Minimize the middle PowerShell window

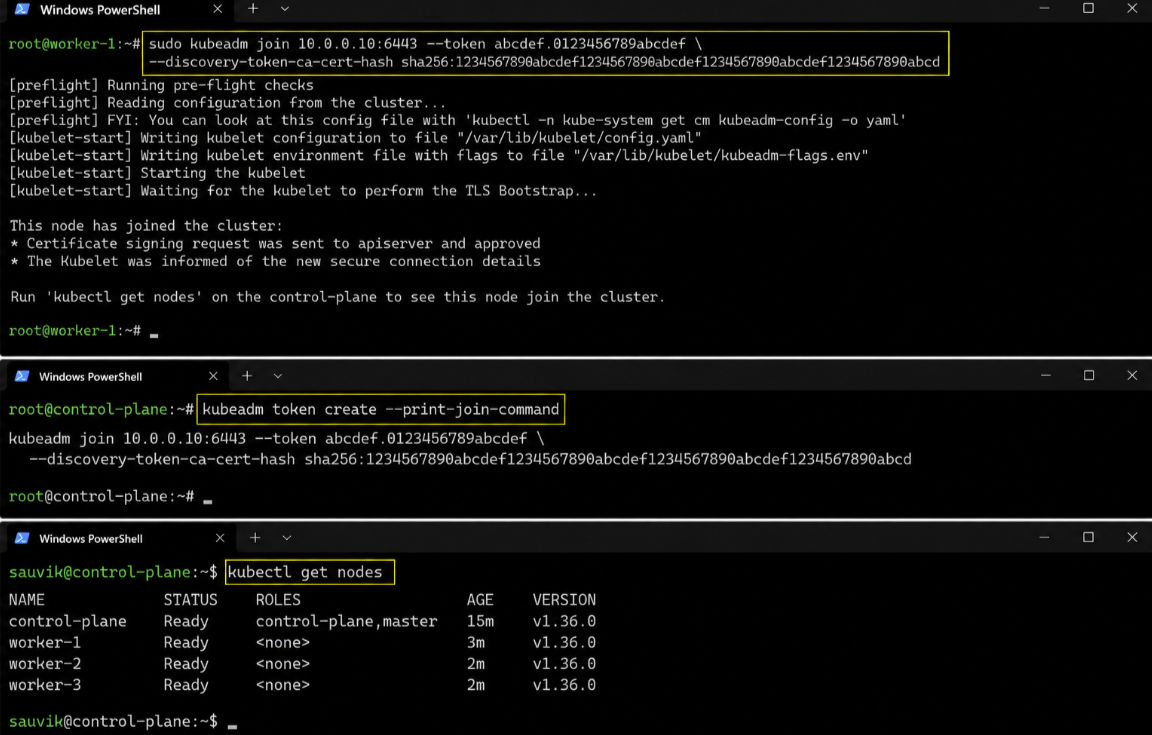tap(1045, 376)
